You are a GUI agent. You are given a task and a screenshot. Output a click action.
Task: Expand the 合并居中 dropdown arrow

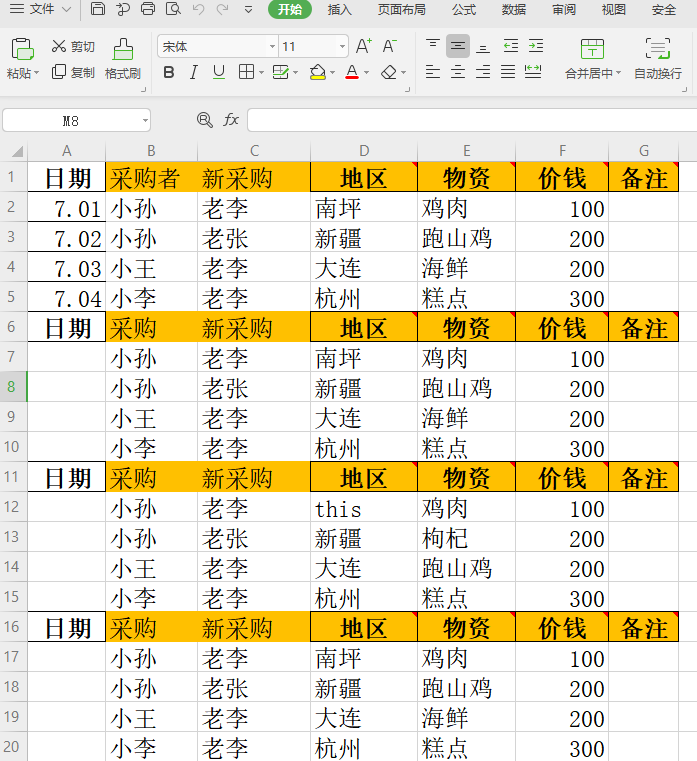click(618, 73)
